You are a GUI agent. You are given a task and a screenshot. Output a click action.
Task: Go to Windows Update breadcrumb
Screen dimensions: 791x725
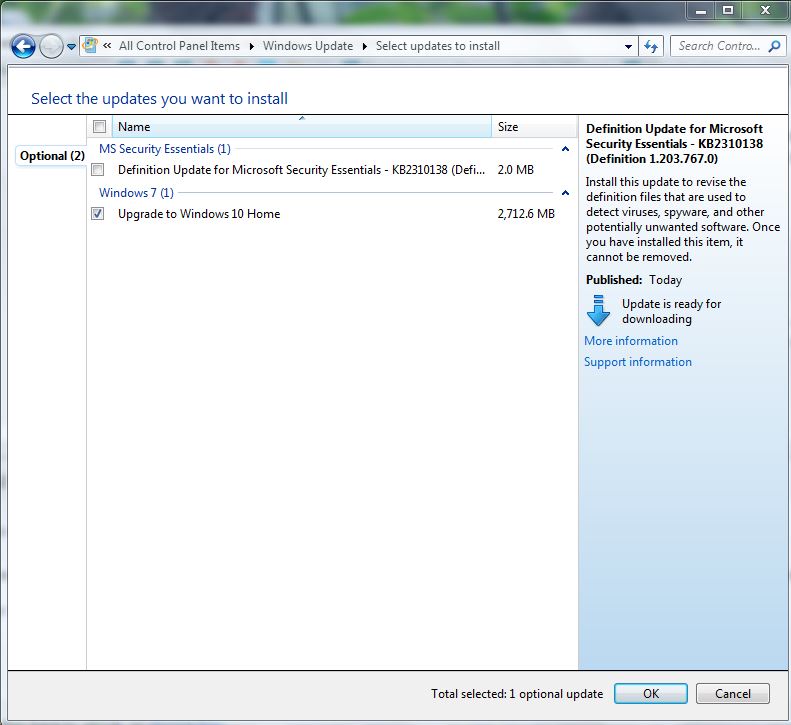[x=308, y=46]
